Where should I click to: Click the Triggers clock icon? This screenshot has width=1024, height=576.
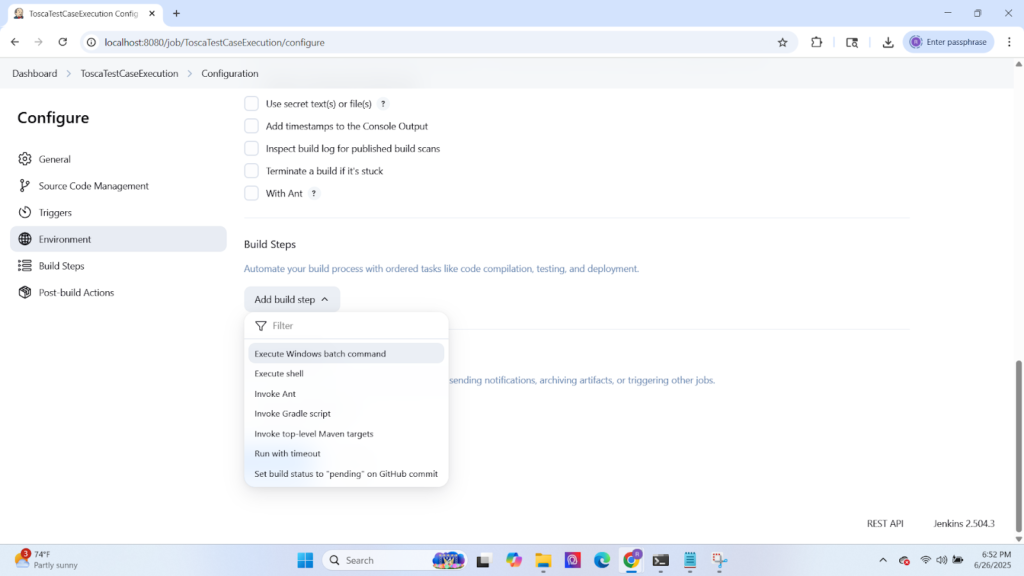pos(24,212)
